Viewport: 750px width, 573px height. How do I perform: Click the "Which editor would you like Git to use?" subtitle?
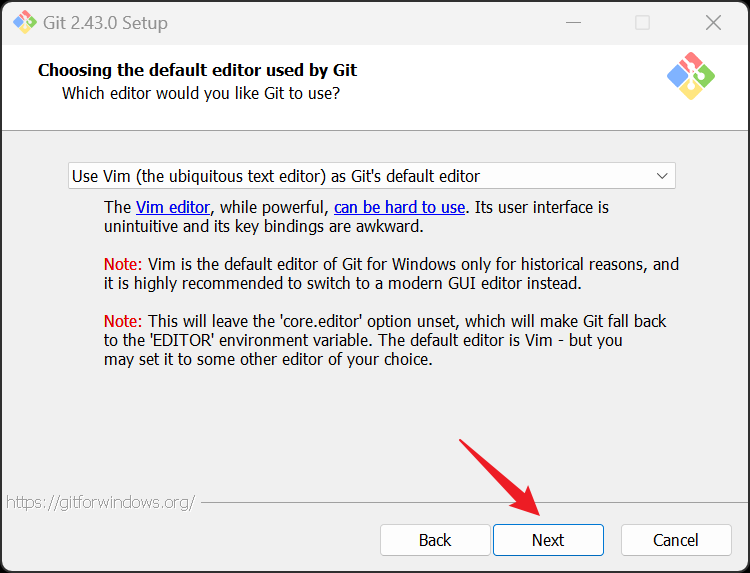coord(201,93)
